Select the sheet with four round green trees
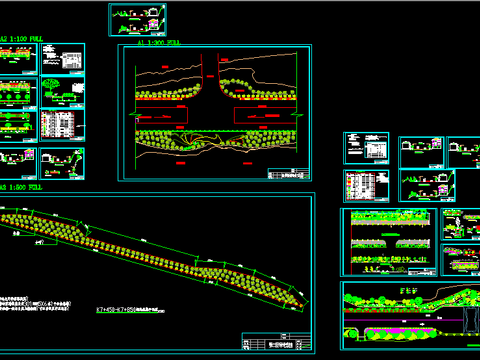The width and height of the screenshot is (480, 360). coord(18,94)
